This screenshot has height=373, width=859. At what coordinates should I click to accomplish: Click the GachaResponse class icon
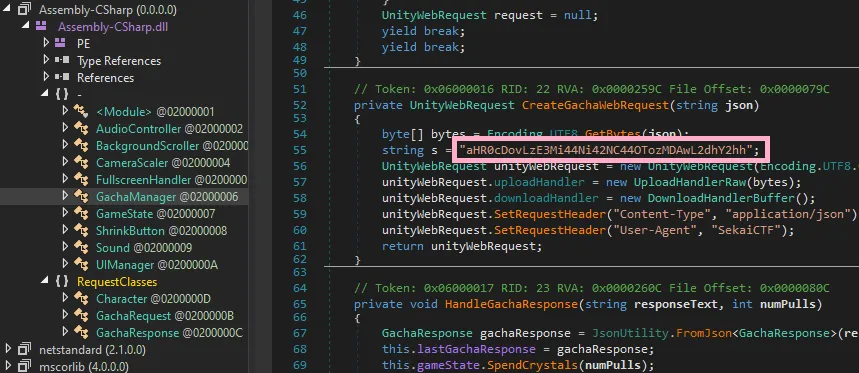click(x=82, y=332)
